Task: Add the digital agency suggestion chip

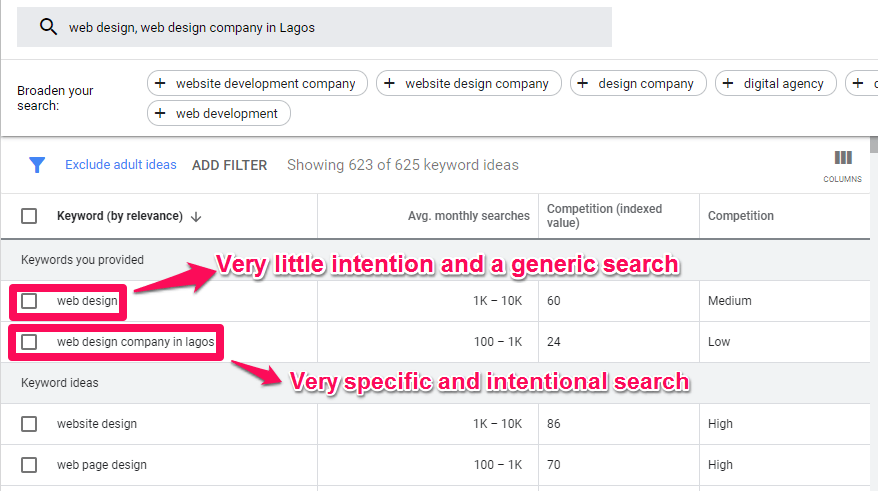Action: coord(775,84)
